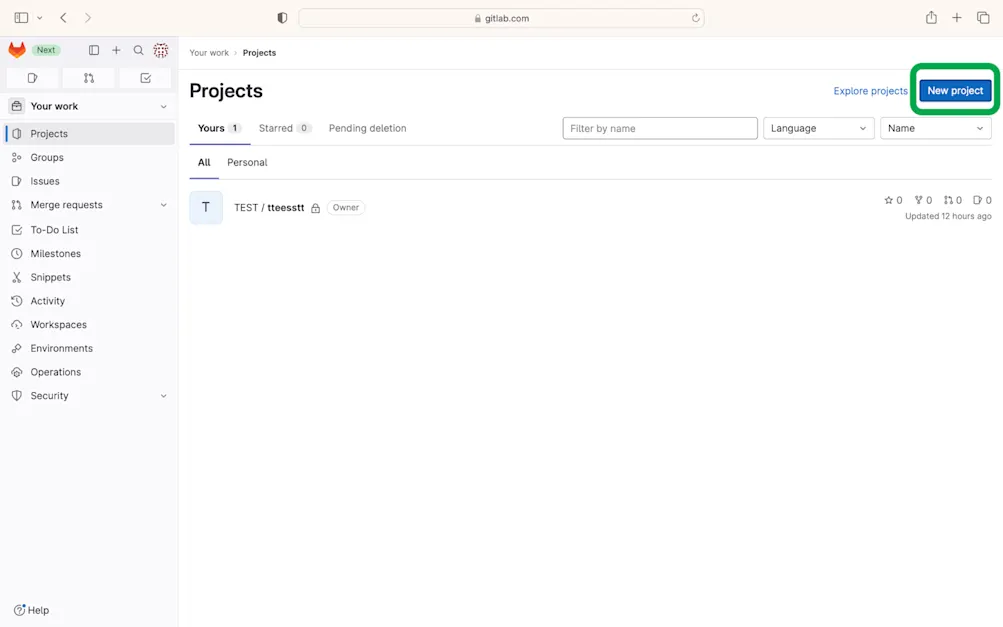Screen dimensions: 1003x627
Task: Collapse the Your work section chevron
Action: pyautogui.click(x=163, y=106)
